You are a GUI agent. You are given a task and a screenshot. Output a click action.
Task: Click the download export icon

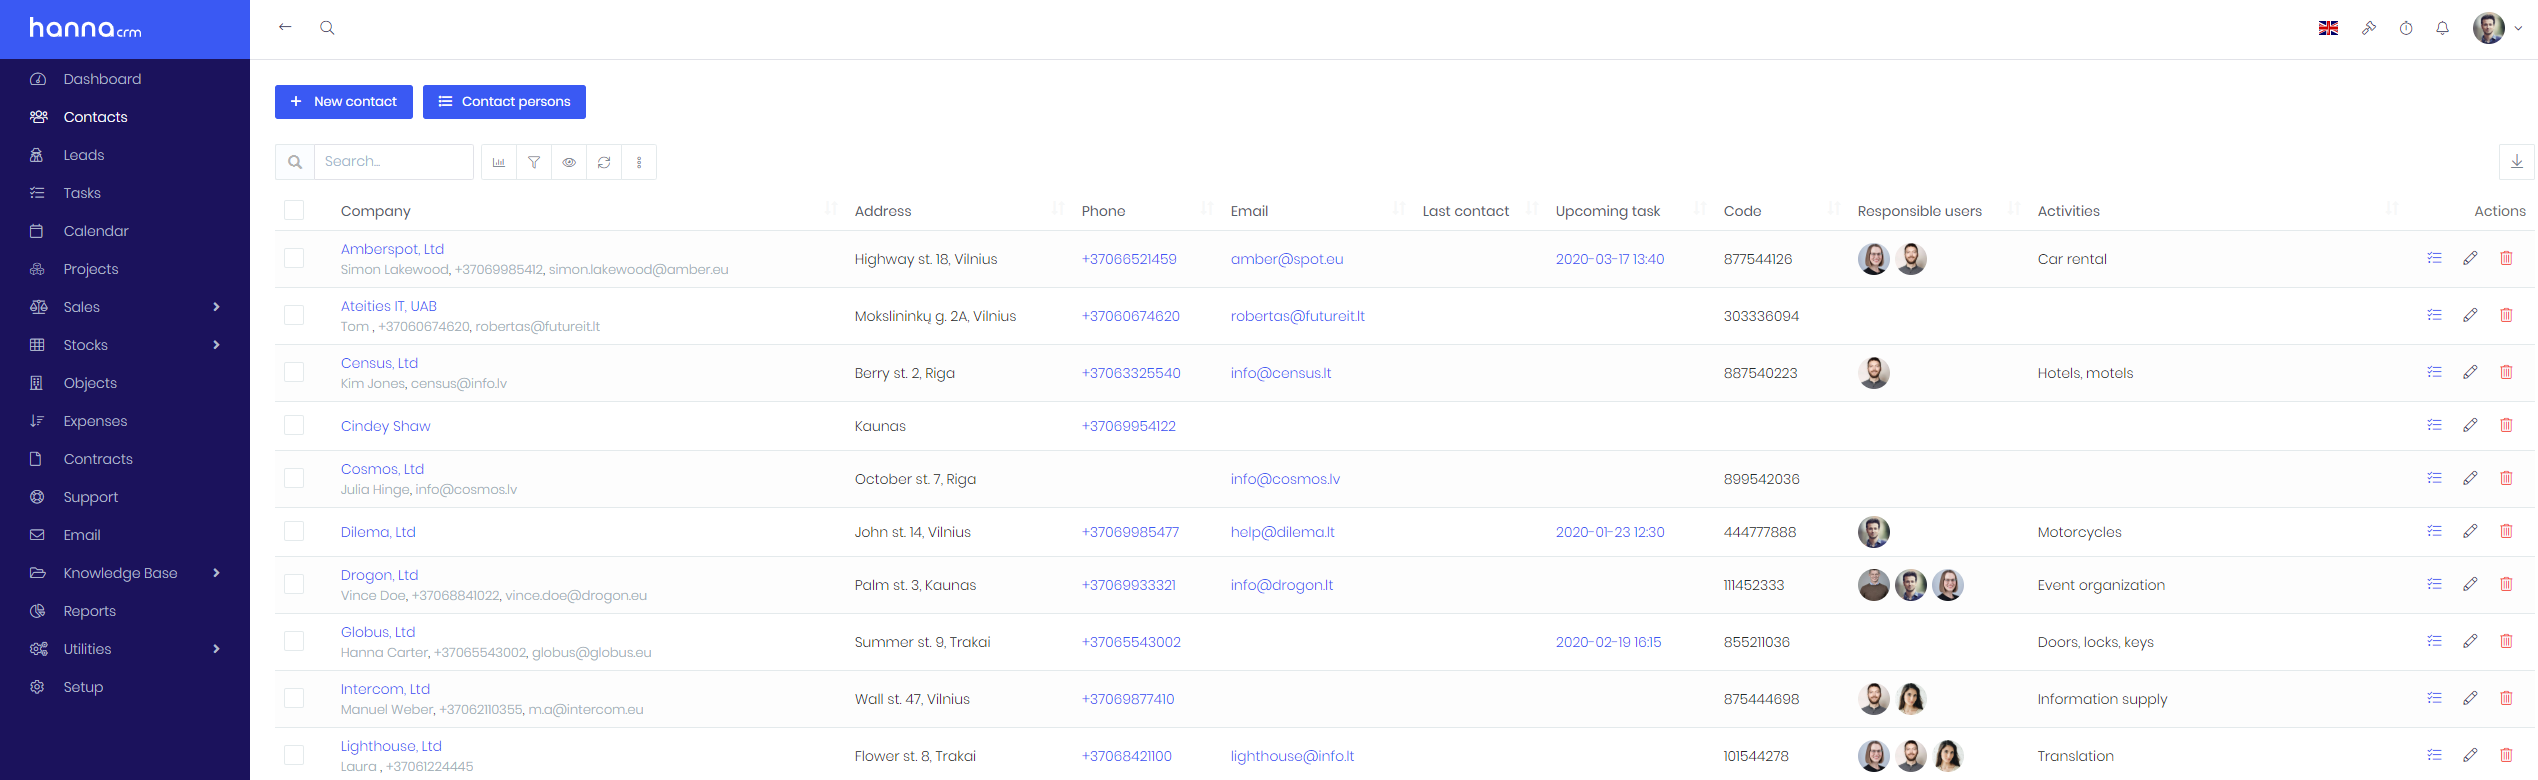pyautogui.click(x=2516, y=162)
